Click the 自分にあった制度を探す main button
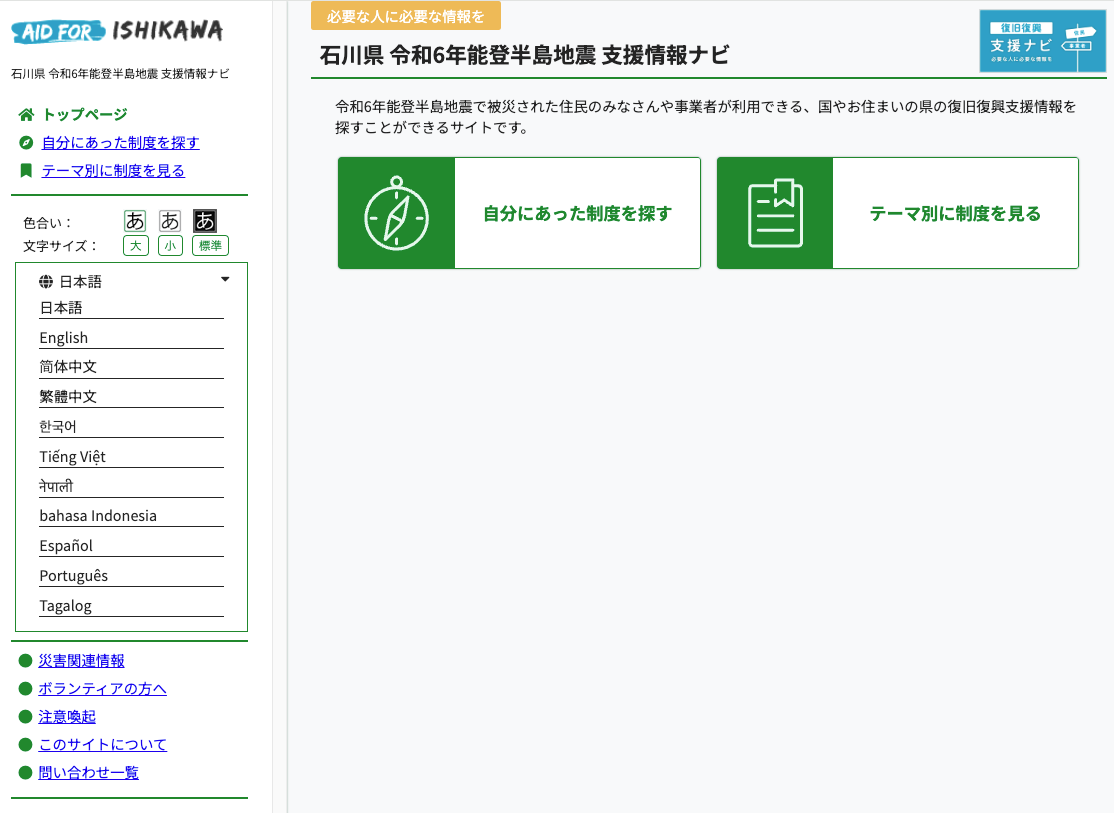The width and height of the screenshot is (1114, 813). tap(577, 213)
